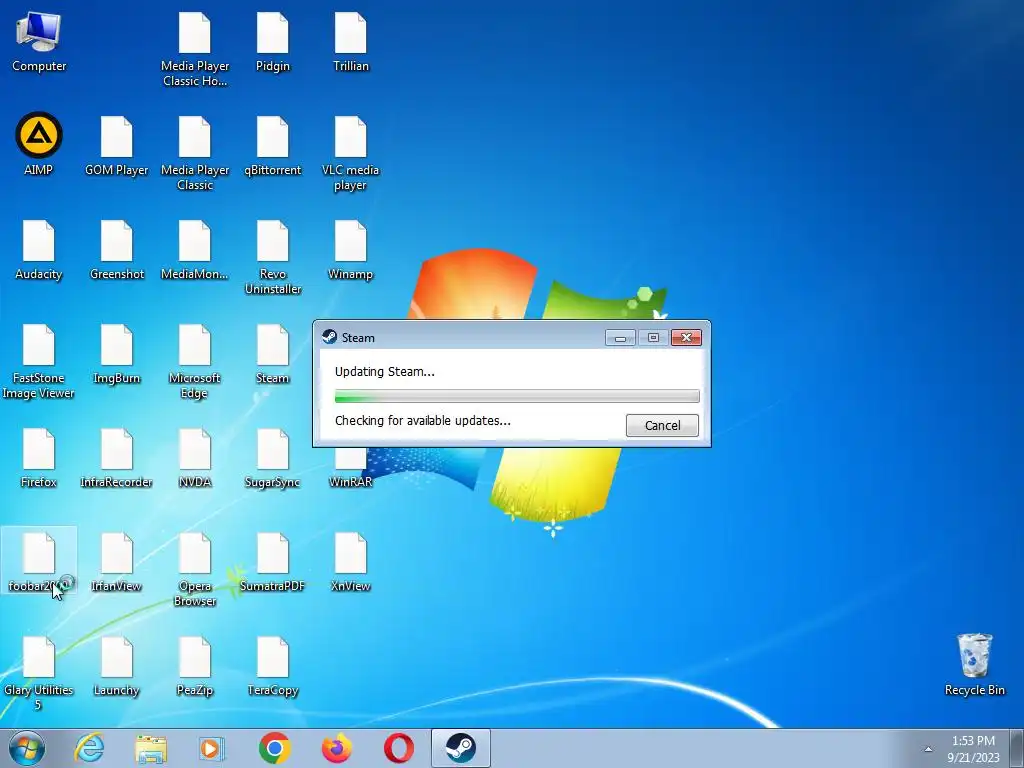Viewport: 1024px width, 768px height.
Task: Launch Firefox from the taskbar
Action: pos(336,748)
